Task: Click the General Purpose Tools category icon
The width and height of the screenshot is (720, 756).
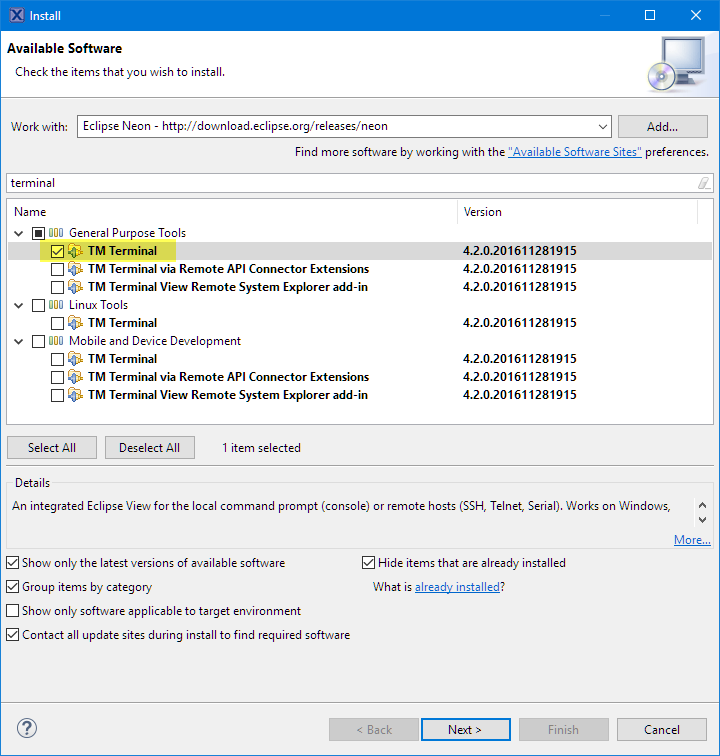Action: [56, 233]
